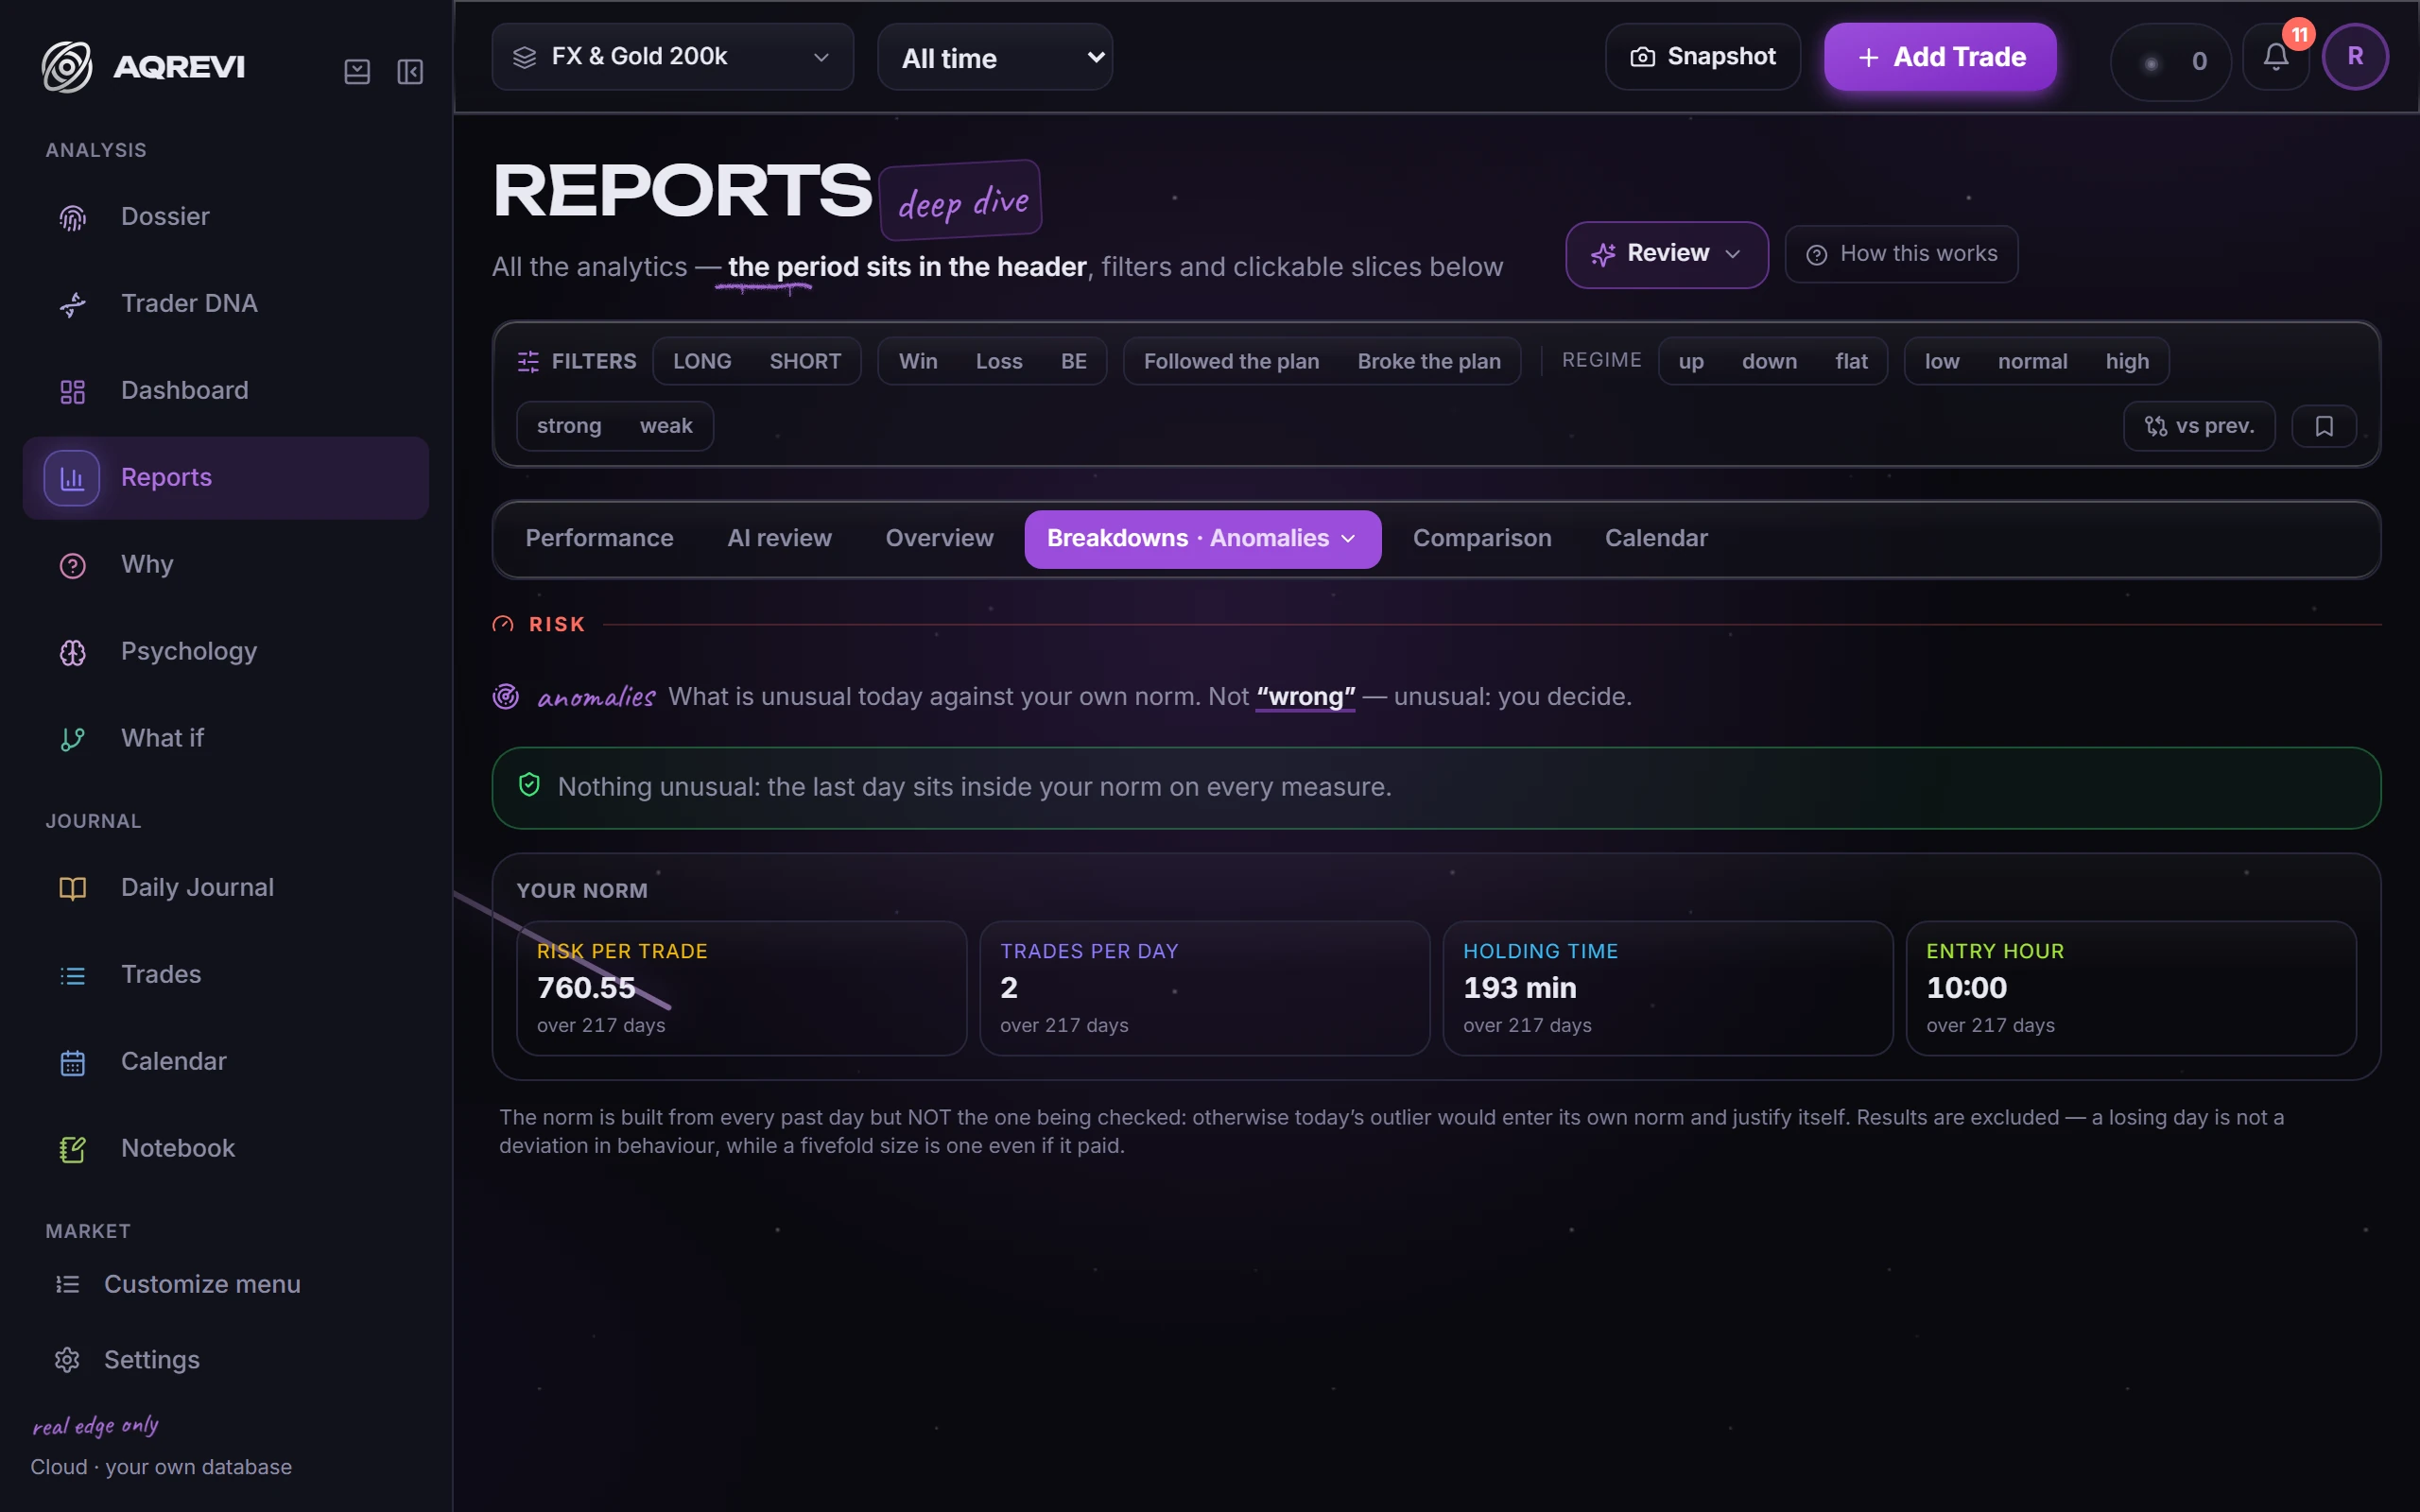Enable the high volatility regime filter
Screen dimensions: 2420x1512
coord(2126,361)
